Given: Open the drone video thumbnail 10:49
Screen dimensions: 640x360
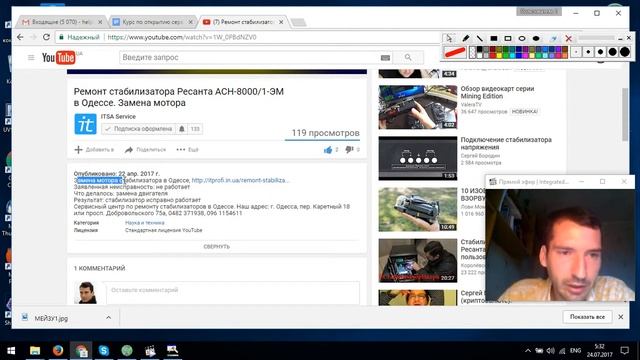Looking at the screenshot, I should (418, 209).
